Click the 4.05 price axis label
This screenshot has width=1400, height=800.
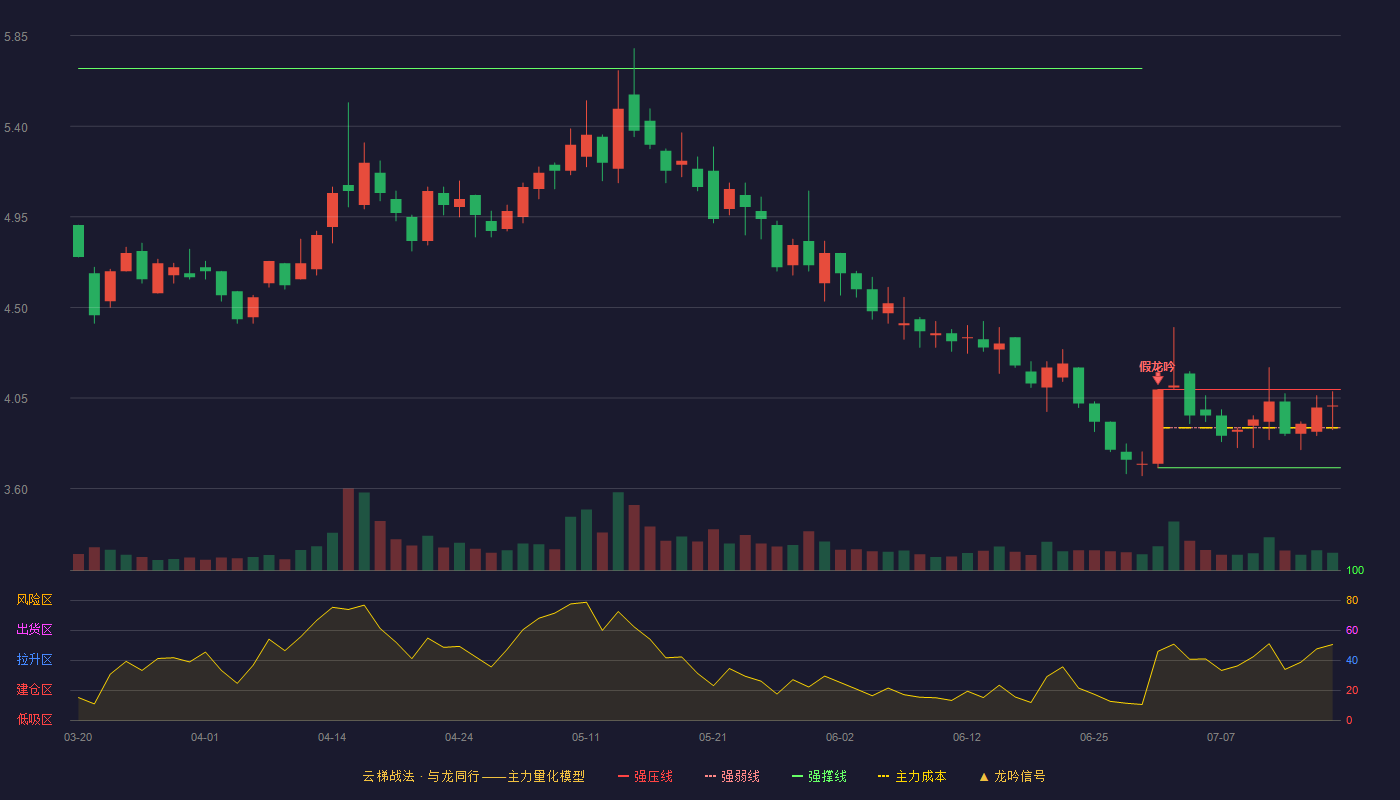pyautogui.click(x=16, y=399)
